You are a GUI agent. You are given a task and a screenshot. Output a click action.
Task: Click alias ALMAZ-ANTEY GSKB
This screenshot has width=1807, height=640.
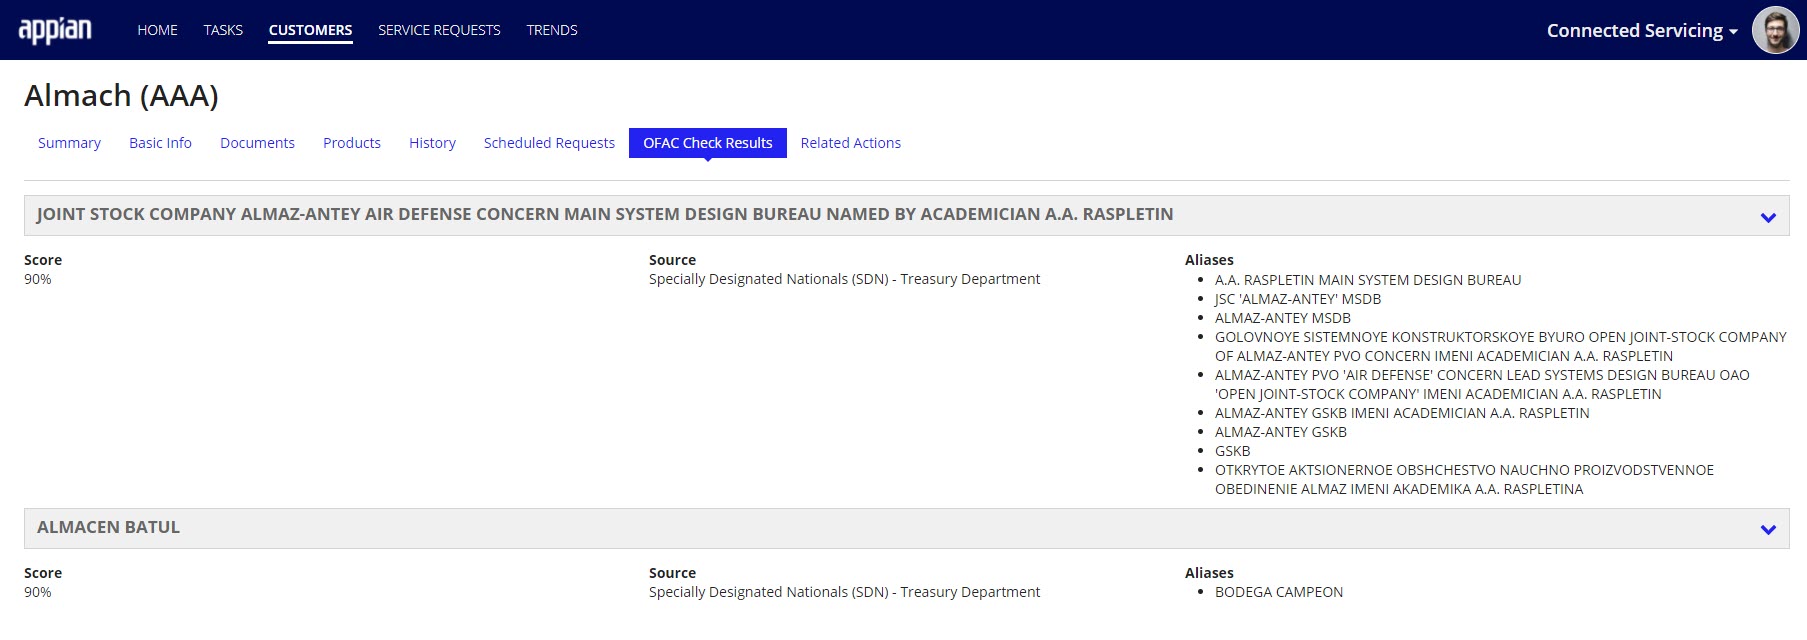tap(1281, 432)
